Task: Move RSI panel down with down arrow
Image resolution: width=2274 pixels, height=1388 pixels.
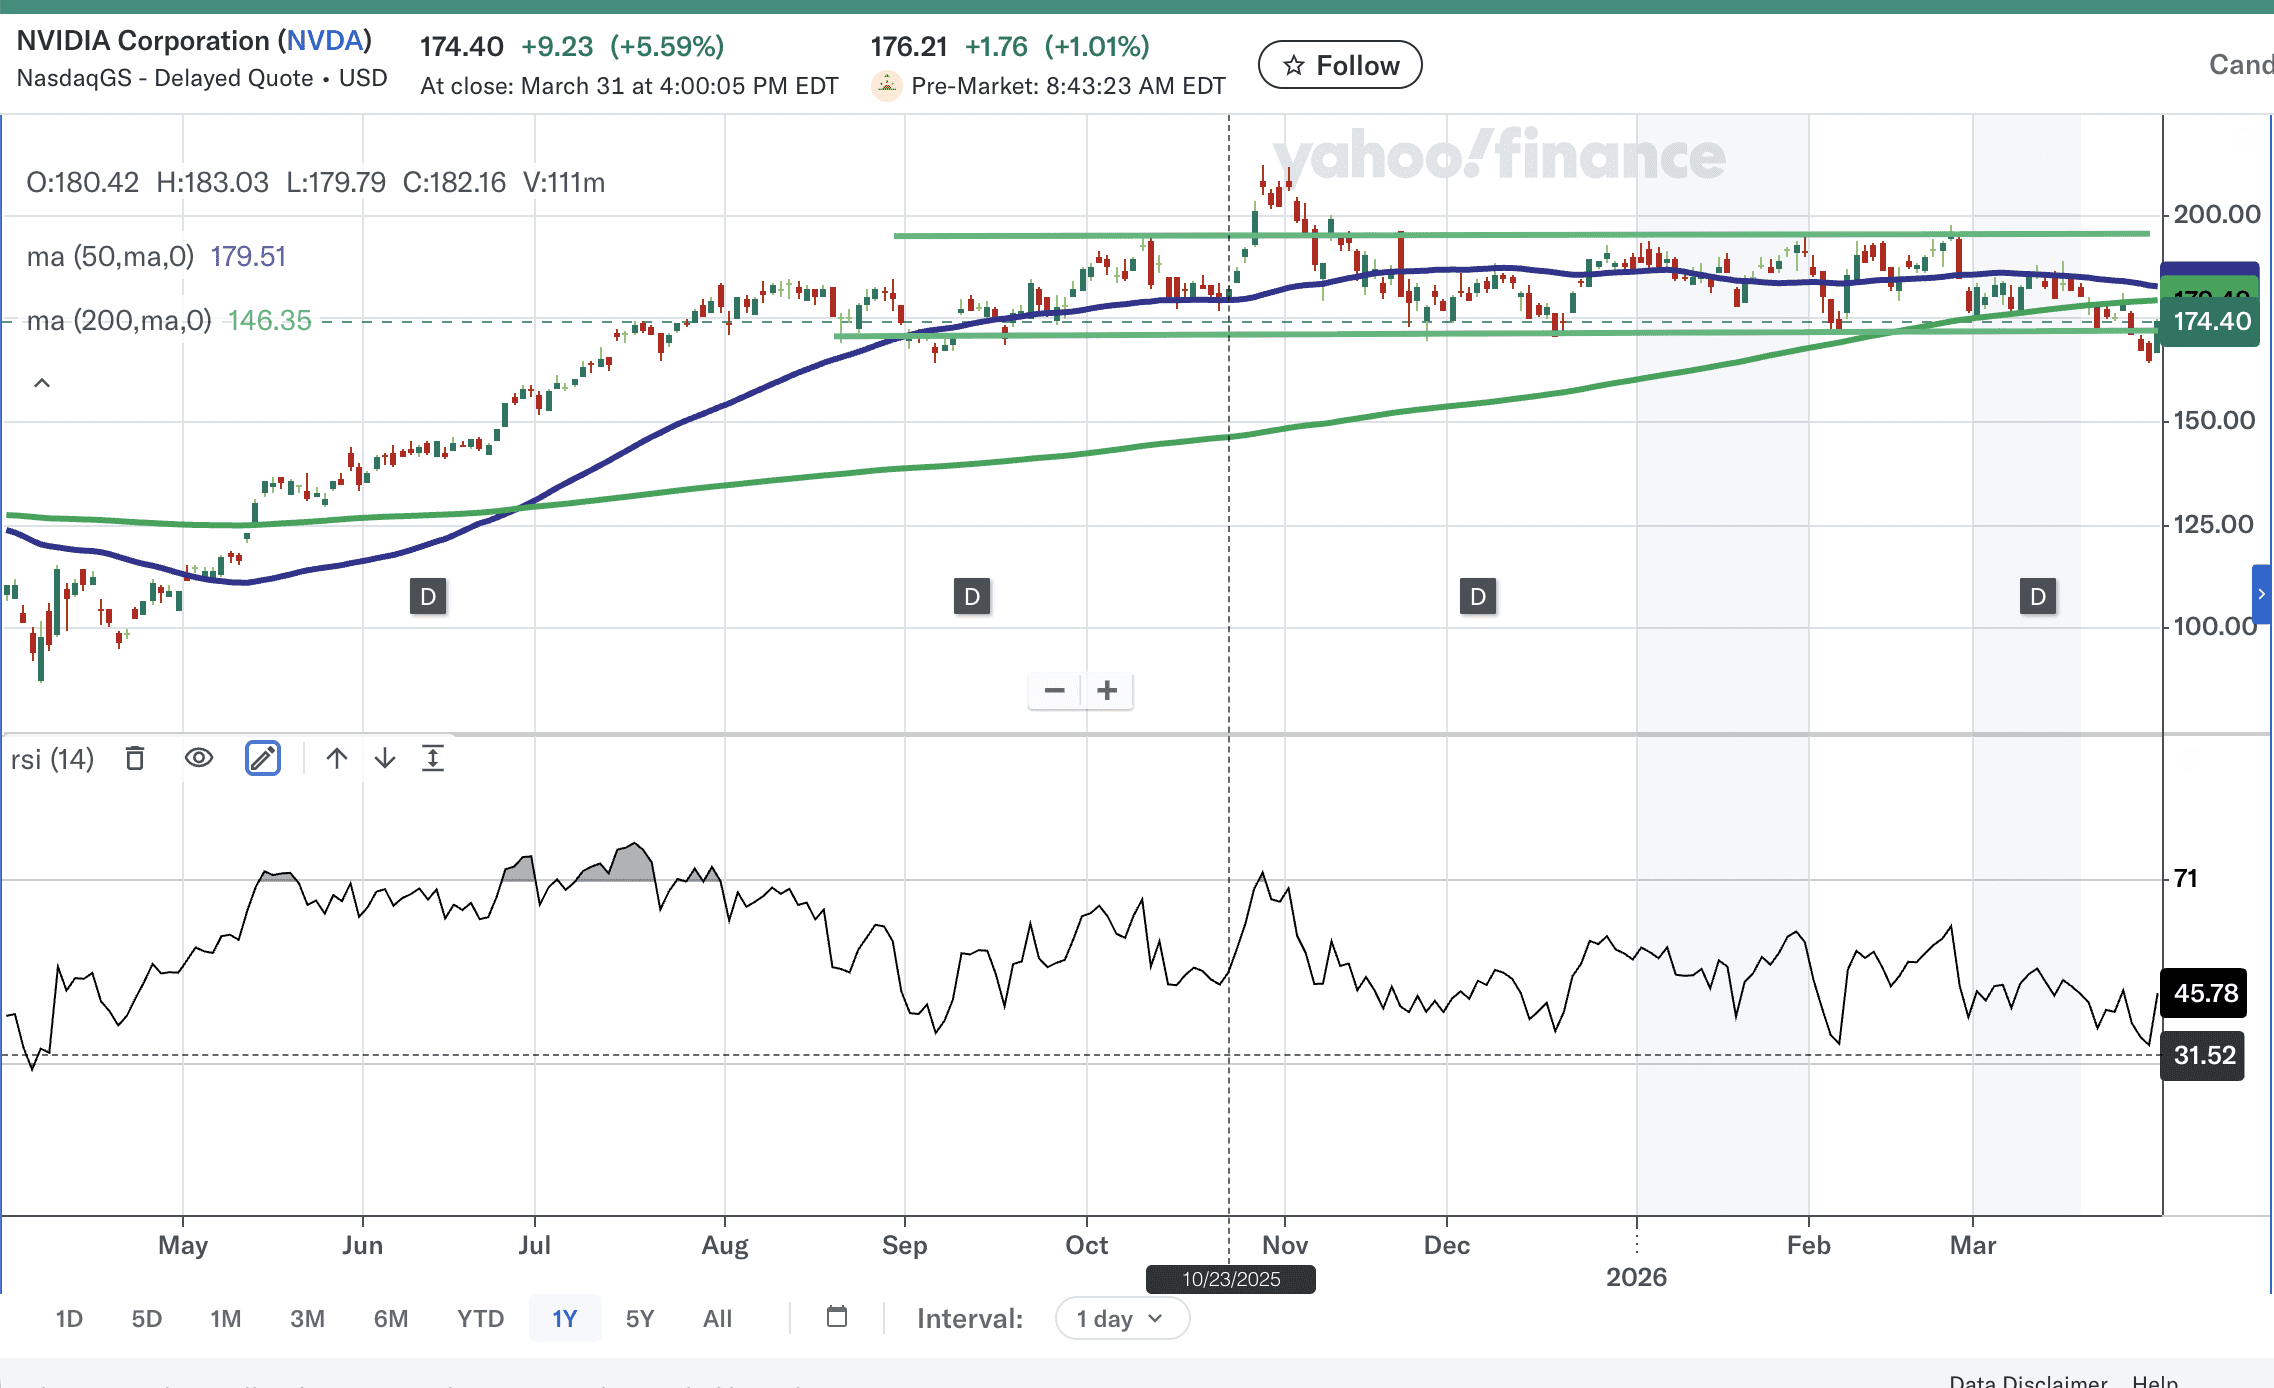Action: (385, 759)
